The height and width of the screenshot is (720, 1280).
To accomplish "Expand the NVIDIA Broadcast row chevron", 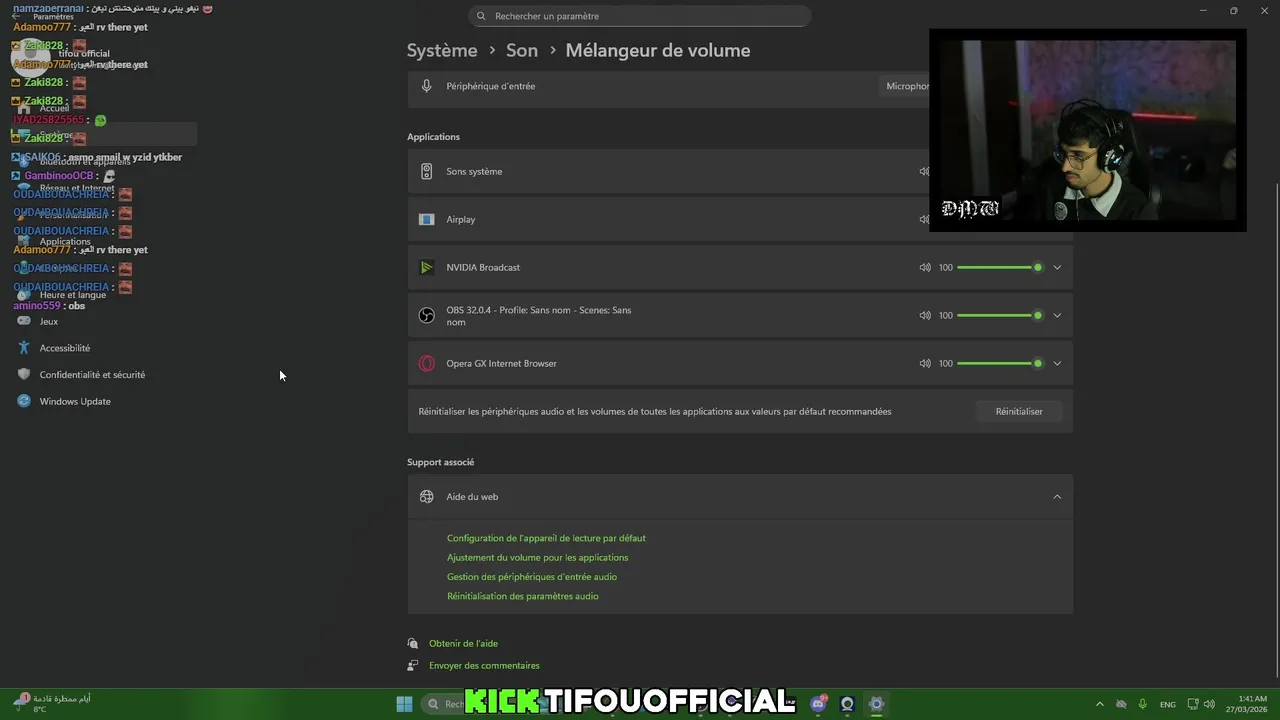I will point(1057,267).
